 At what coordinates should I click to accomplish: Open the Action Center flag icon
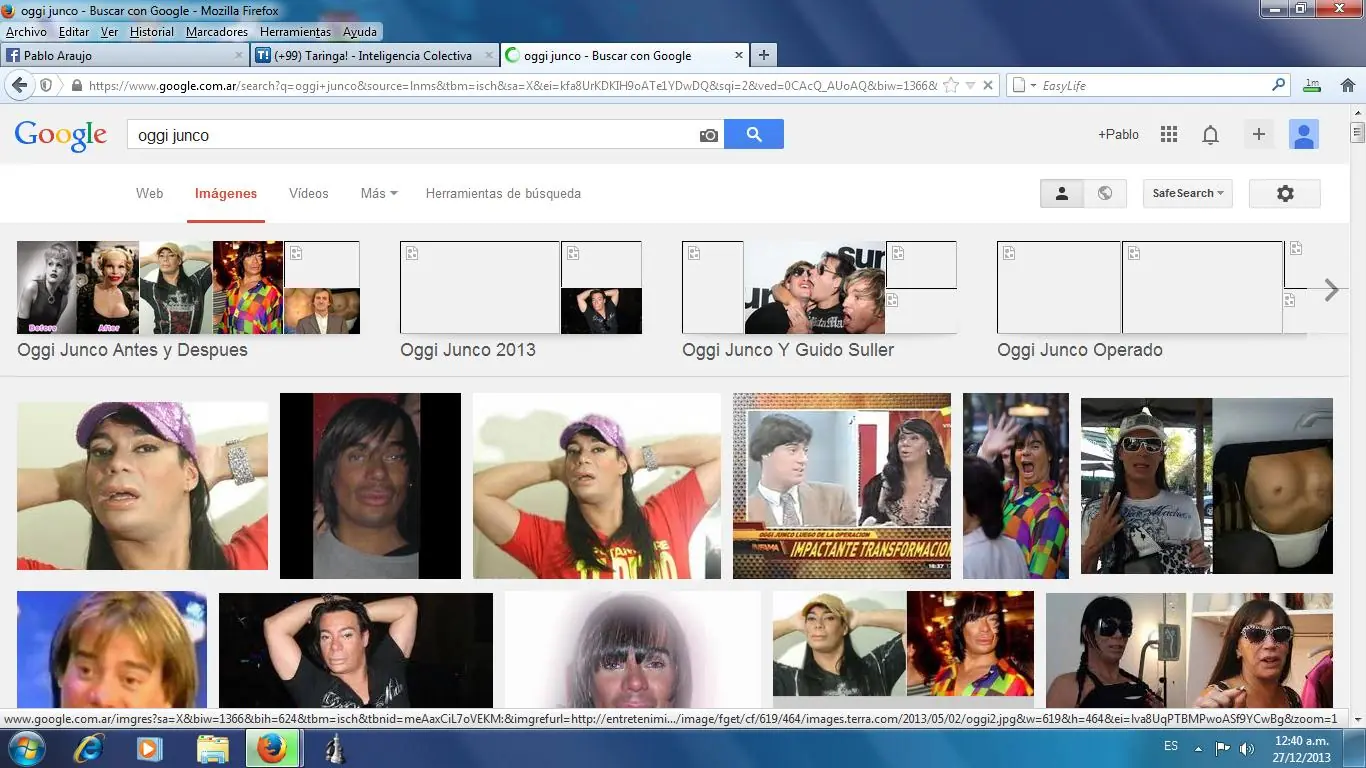pyautogui.click(x=1222, y=748)
